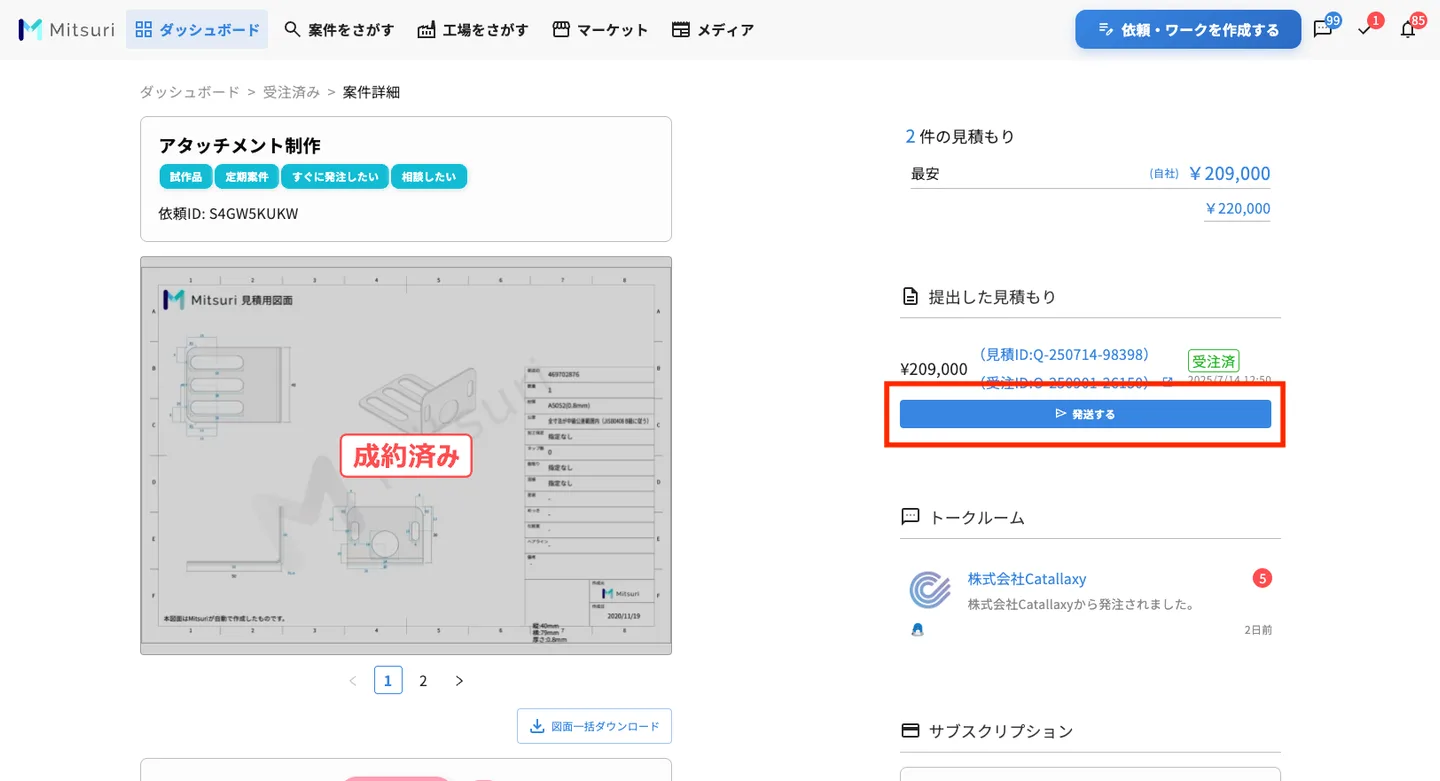Click the 定期案件 tag
Viewport: 1440px width, 781px height.
246,177
